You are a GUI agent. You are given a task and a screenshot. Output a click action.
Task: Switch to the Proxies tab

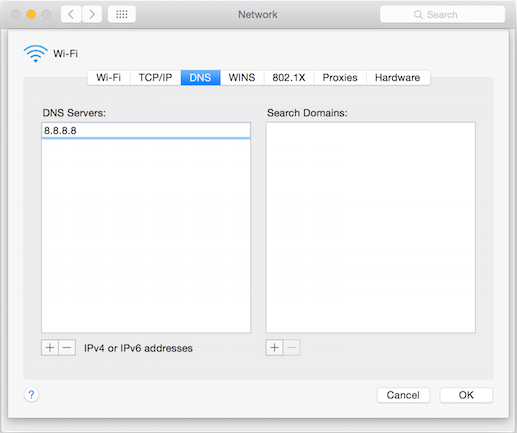point(340,78)
